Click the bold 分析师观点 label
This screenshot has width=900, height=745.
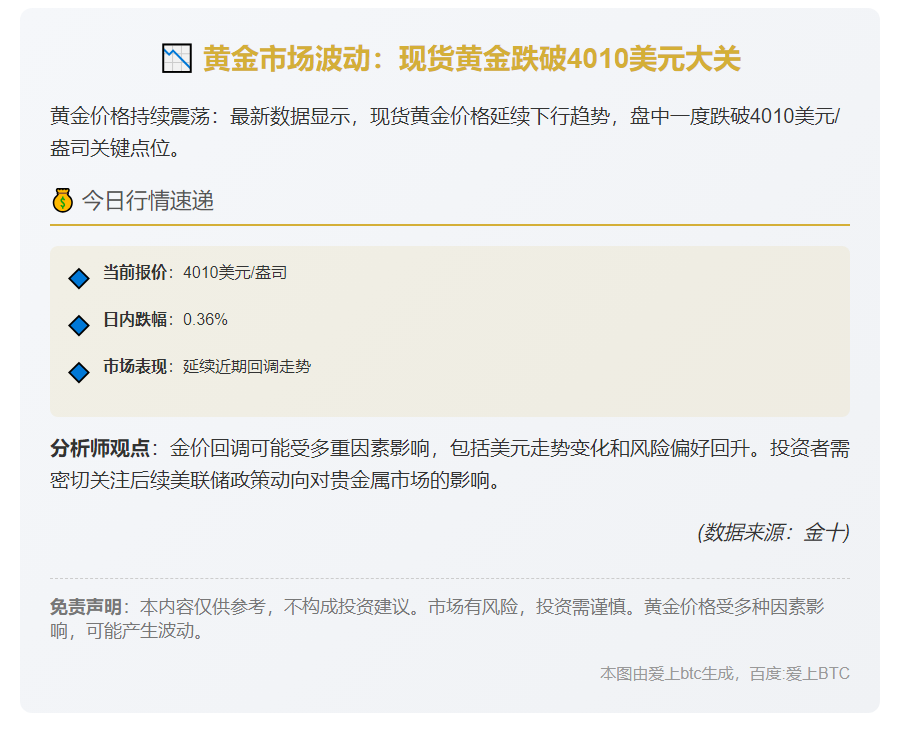[100, 448]
